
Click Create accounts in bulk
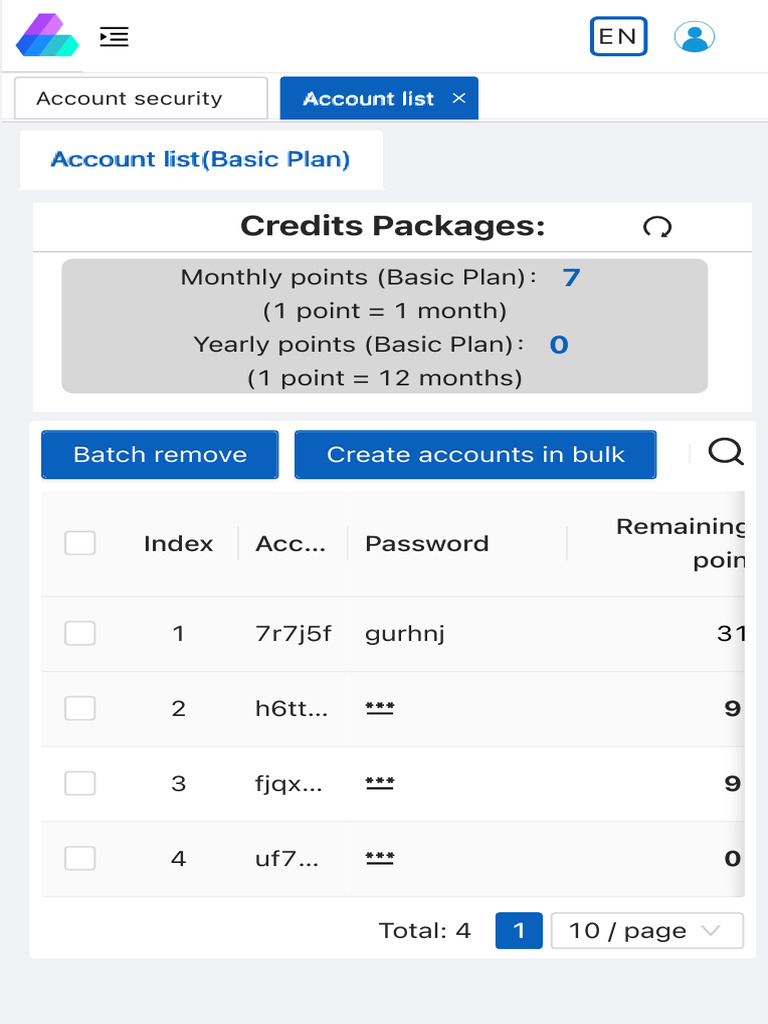[x=475, y=455]
